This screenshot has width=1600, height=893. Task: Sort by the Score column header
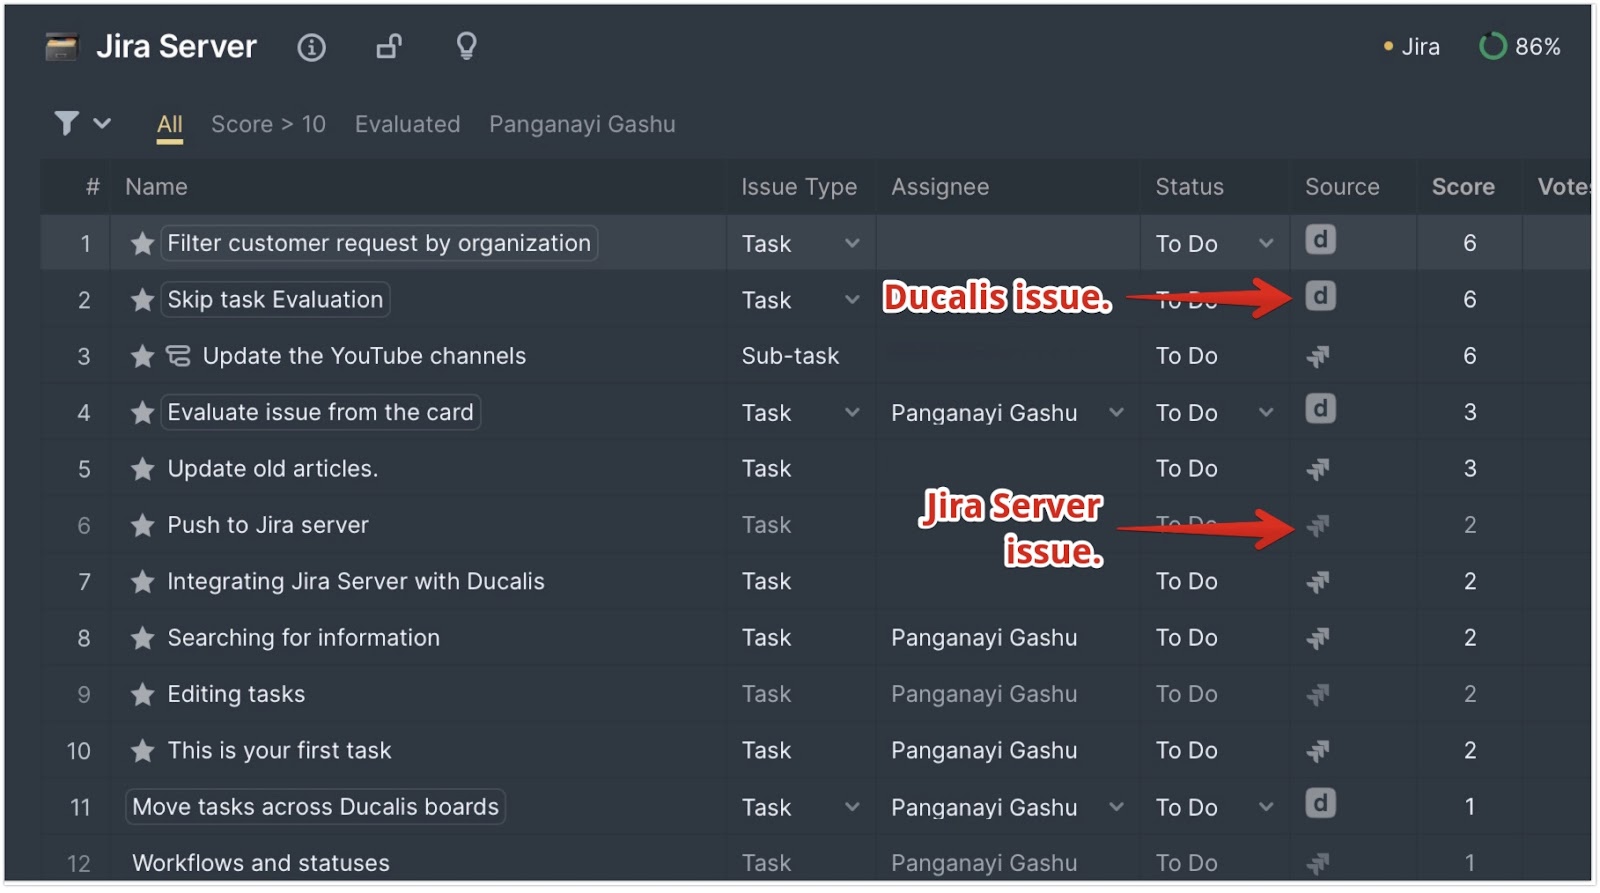coord(1463,187)
